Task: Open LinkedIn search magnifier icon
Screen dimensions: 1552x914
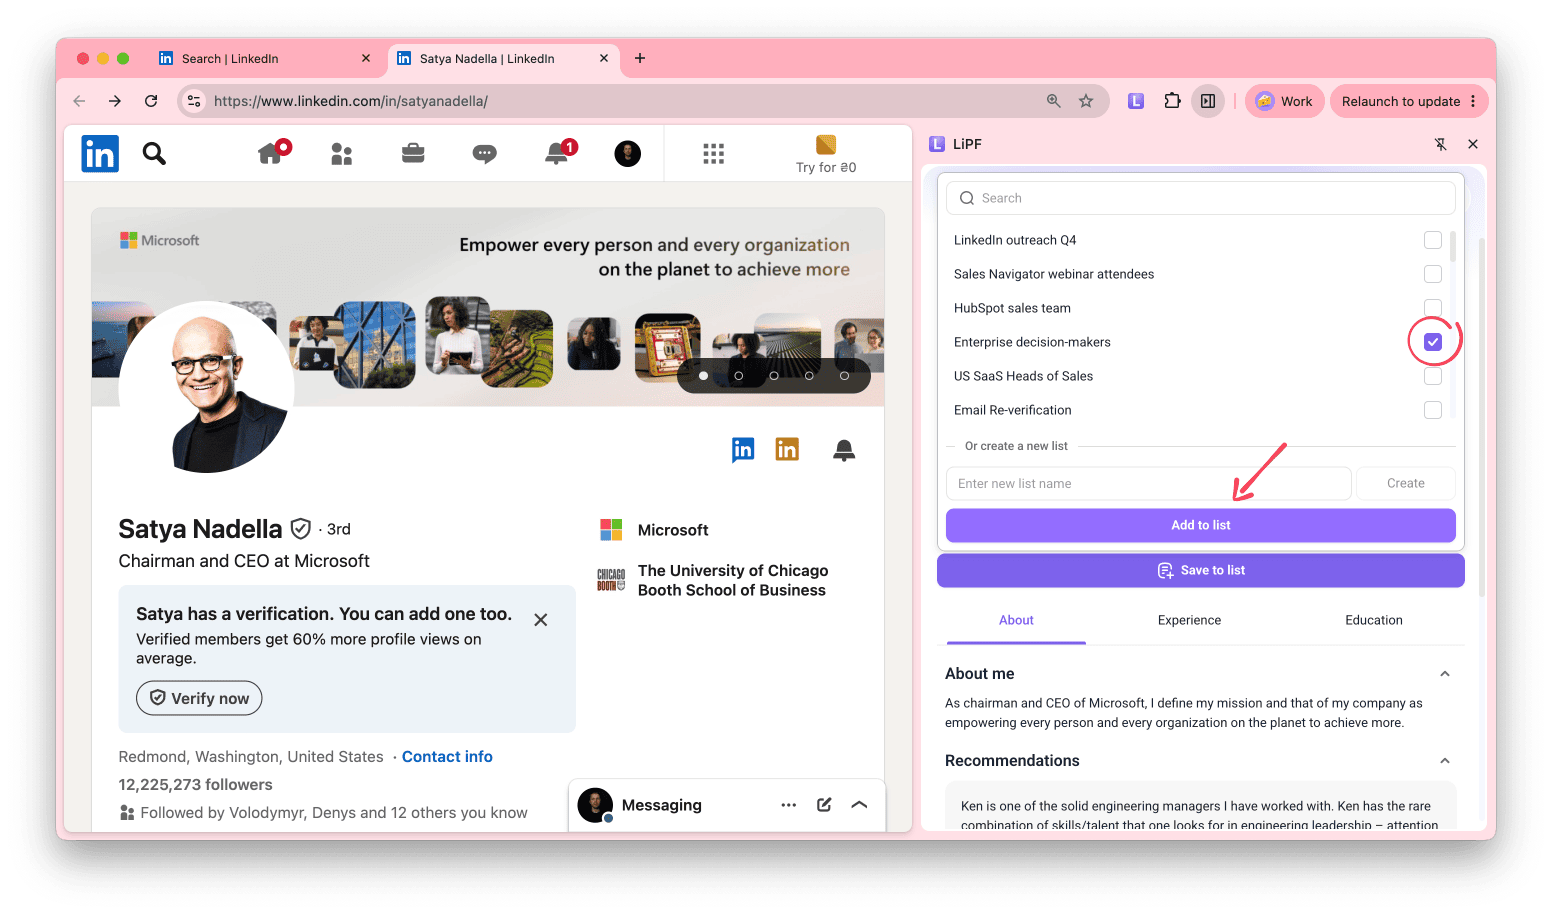Action: coord(154,153)
